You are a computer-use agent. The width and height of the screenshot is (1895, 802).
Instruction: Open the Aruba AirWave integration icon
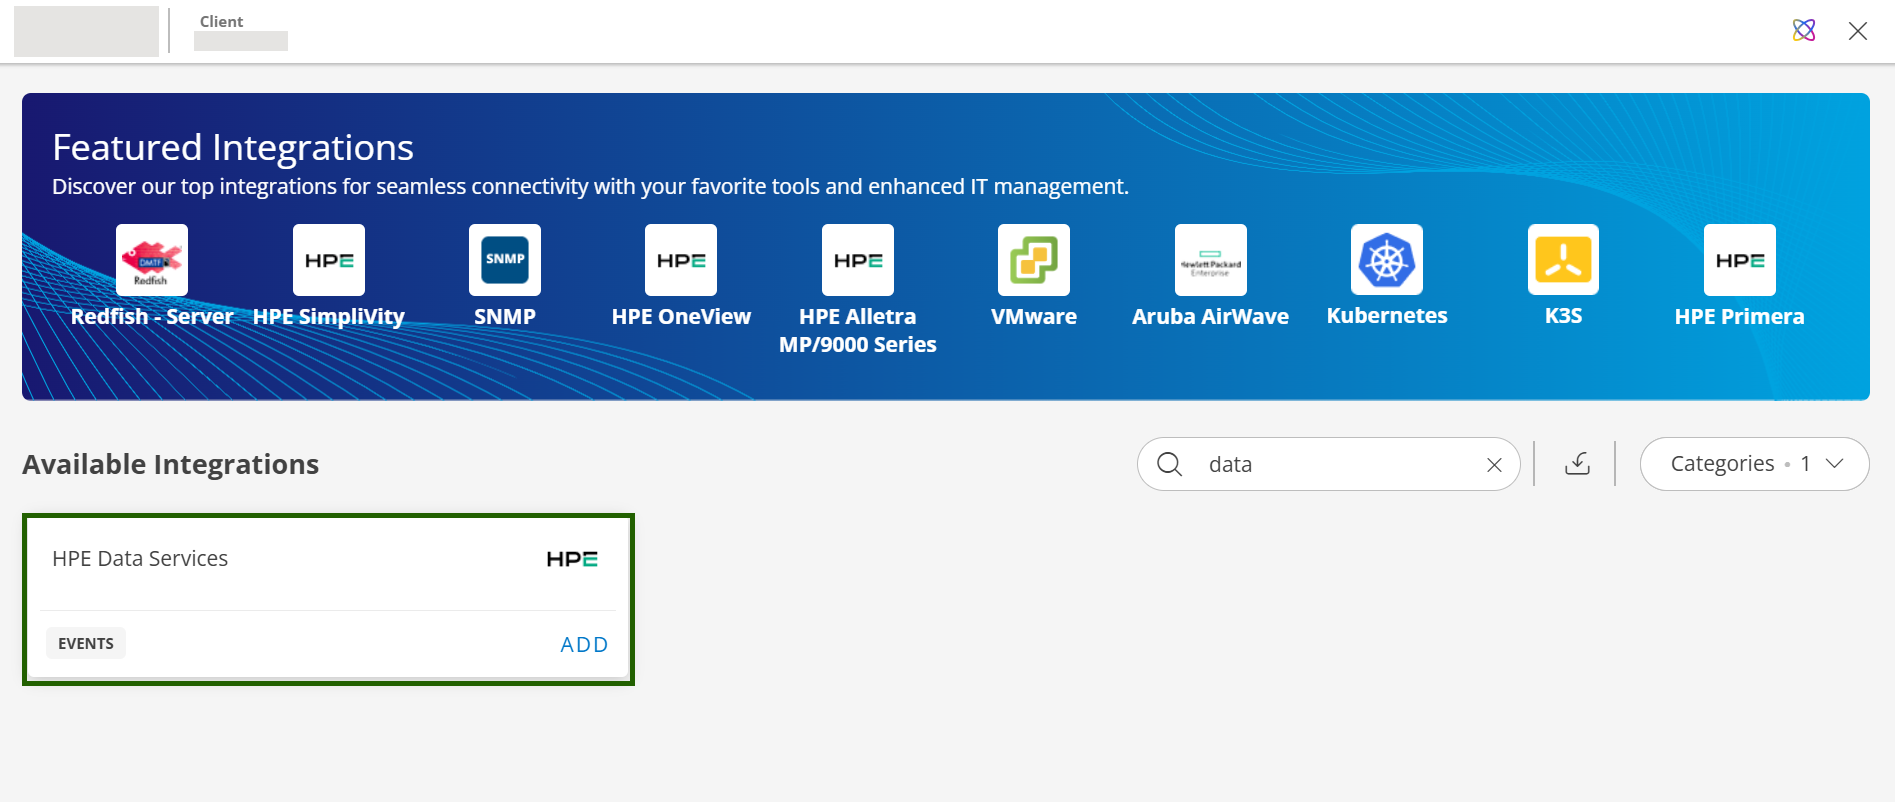tap(1210, 260)
